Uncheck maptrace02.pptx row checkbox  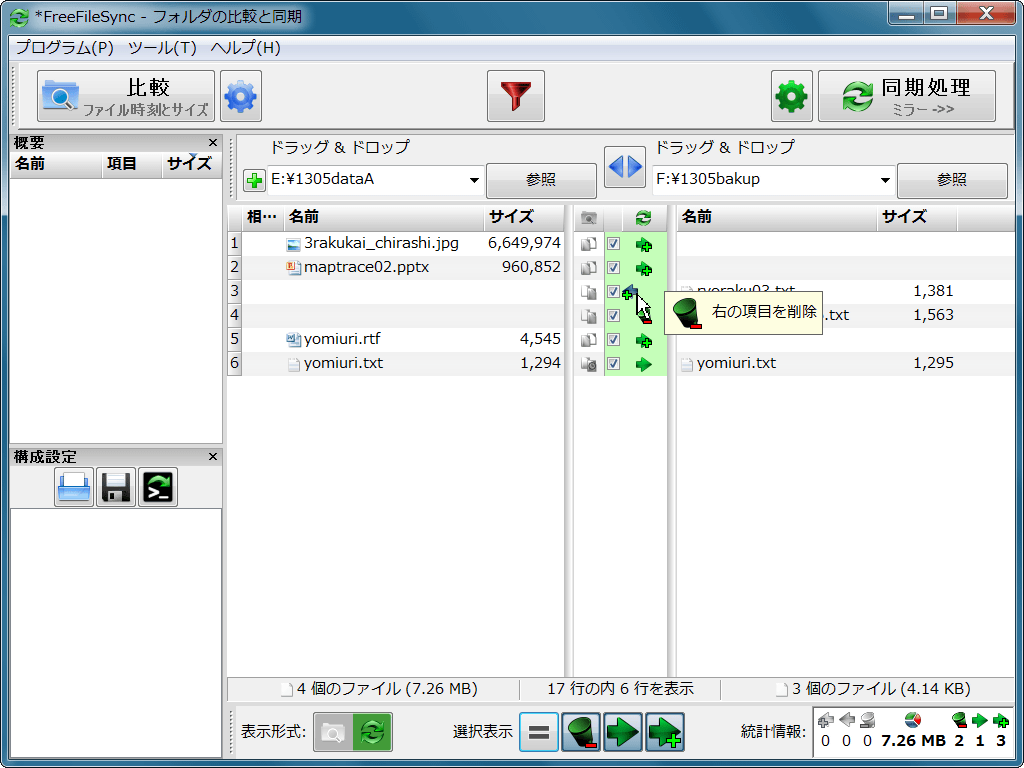pyautogui.click(x=613, y=268)
